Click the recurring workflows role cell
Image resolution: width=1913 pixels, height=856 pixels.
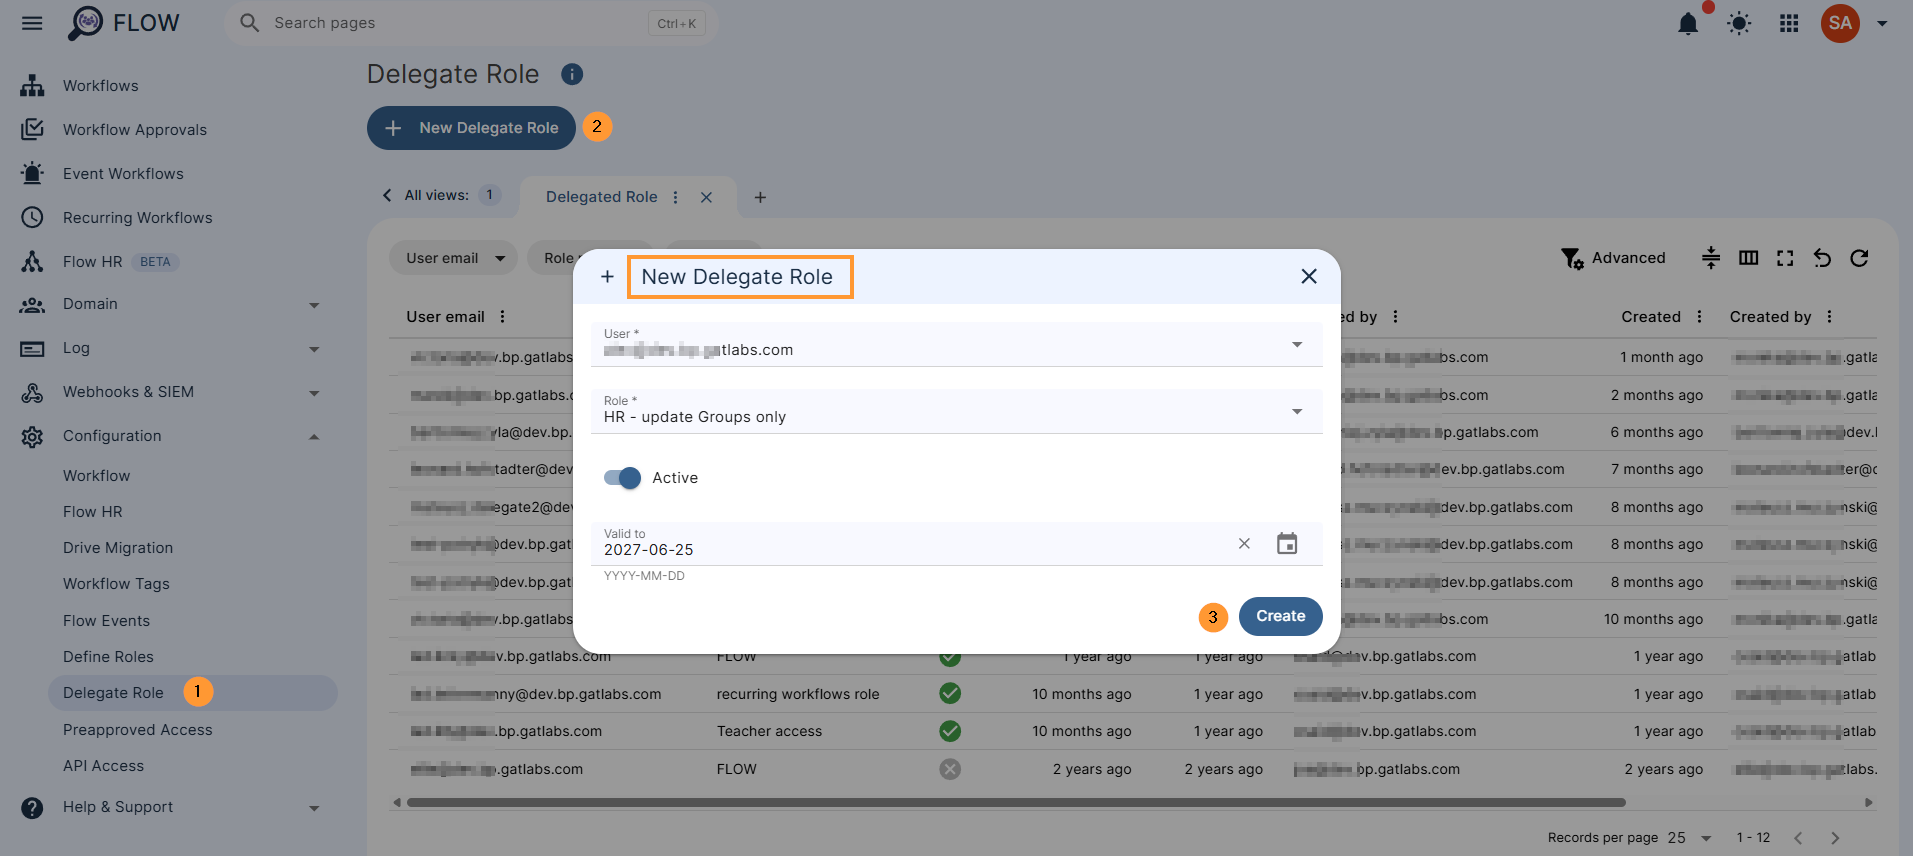(x=798, y=694)
